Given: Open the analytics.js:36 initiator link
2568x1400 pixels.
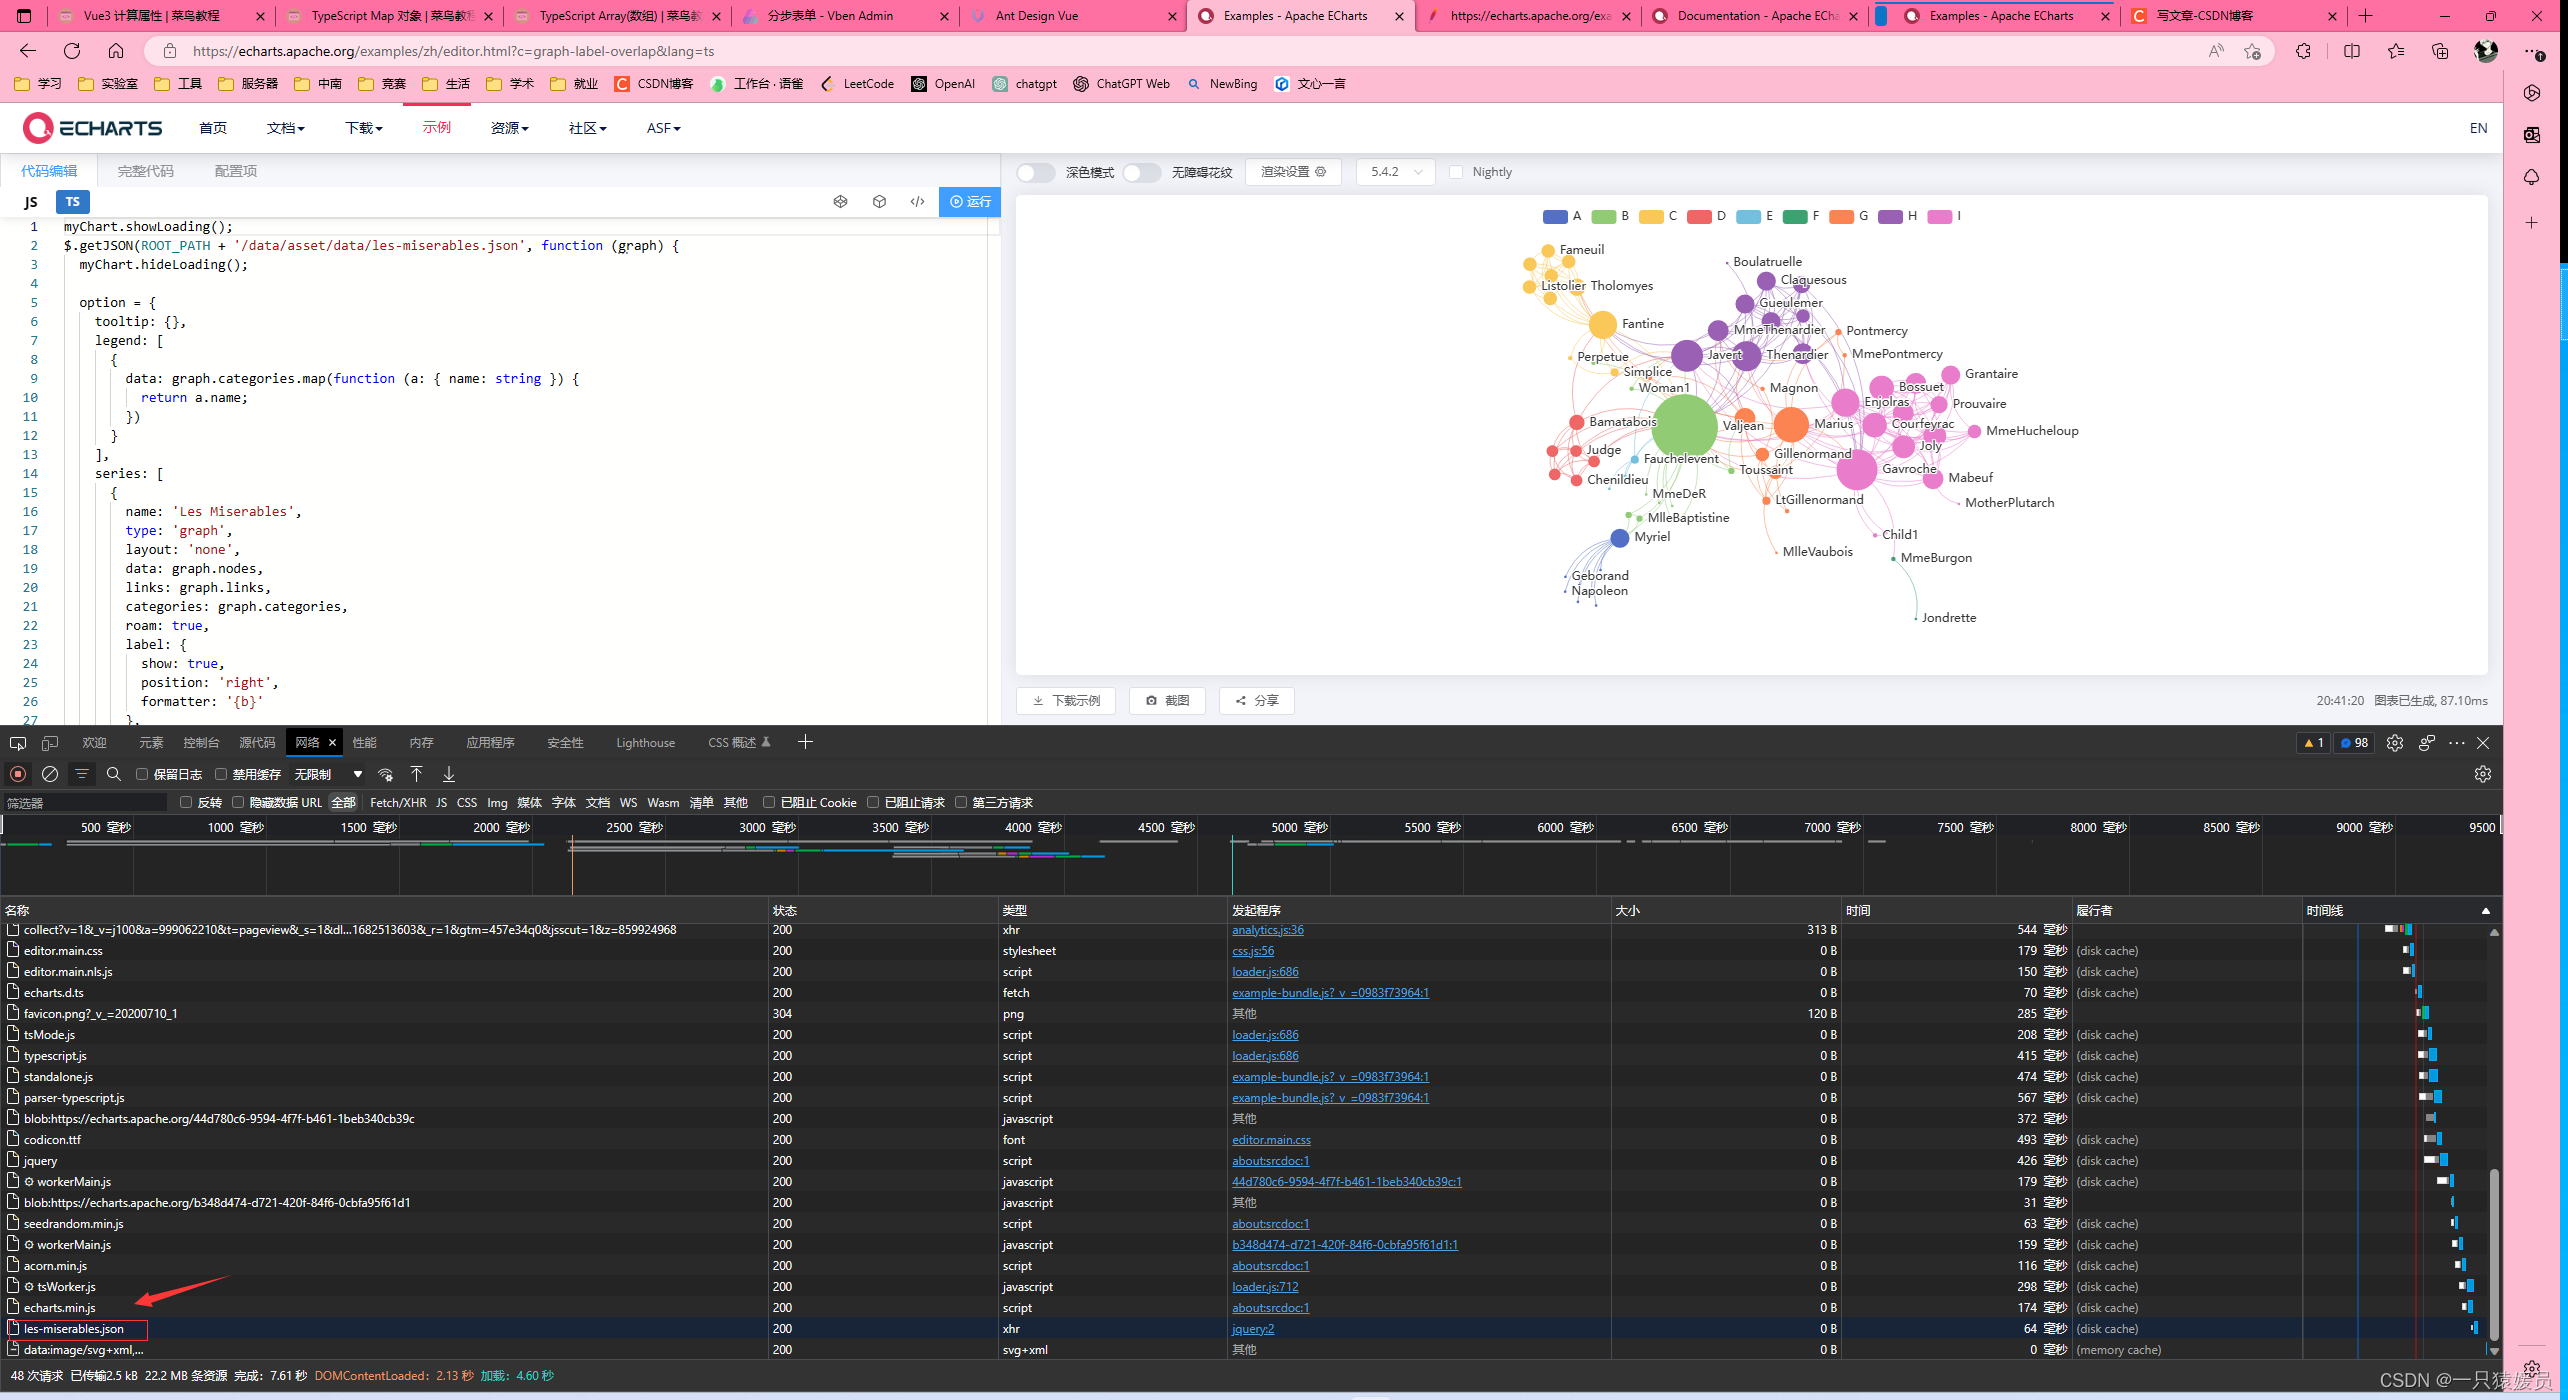Looking at the screenshot, I should 1266,930.
